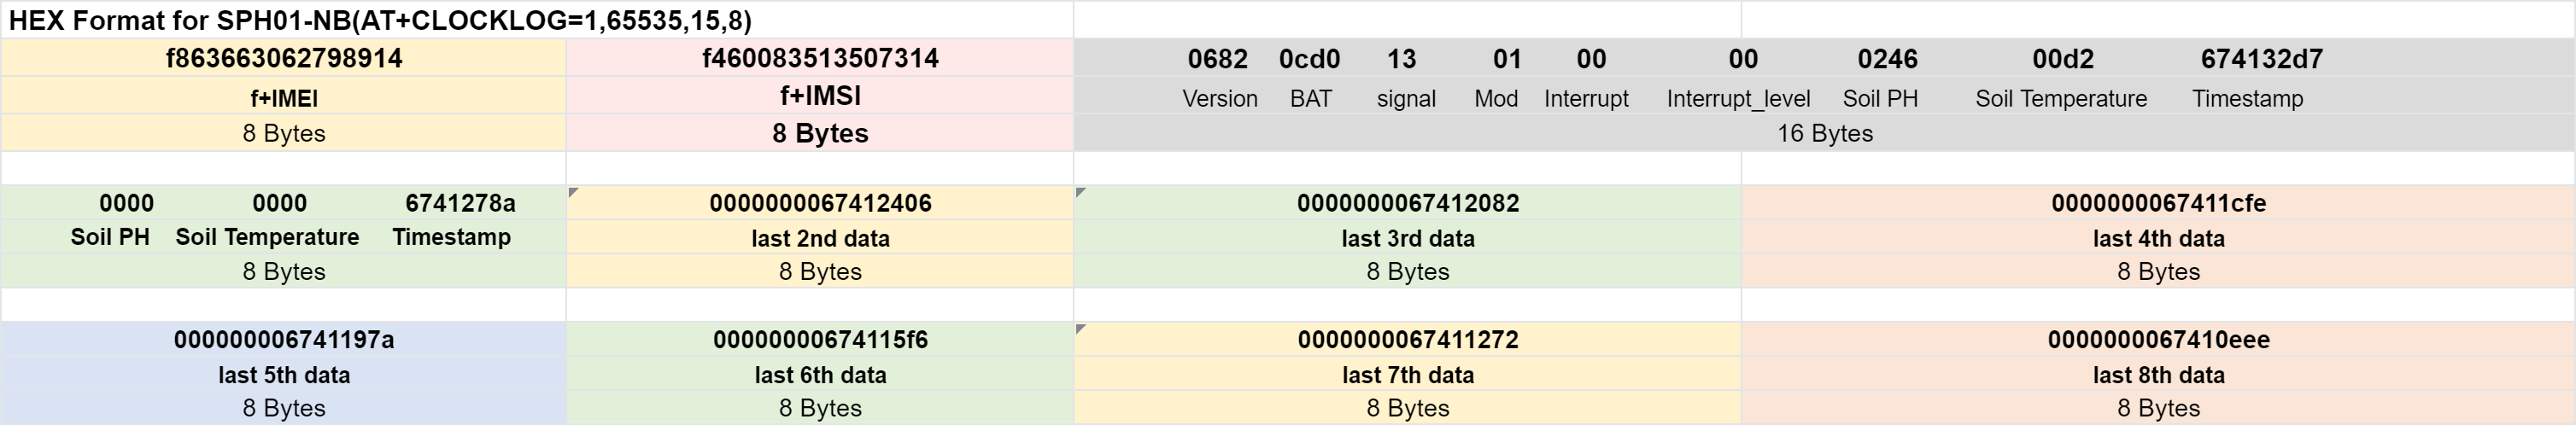2576x425 pixels.
Task: Click the 0000000067410eee value cell
Action: pyautogui.click(x=2158, y=340)
